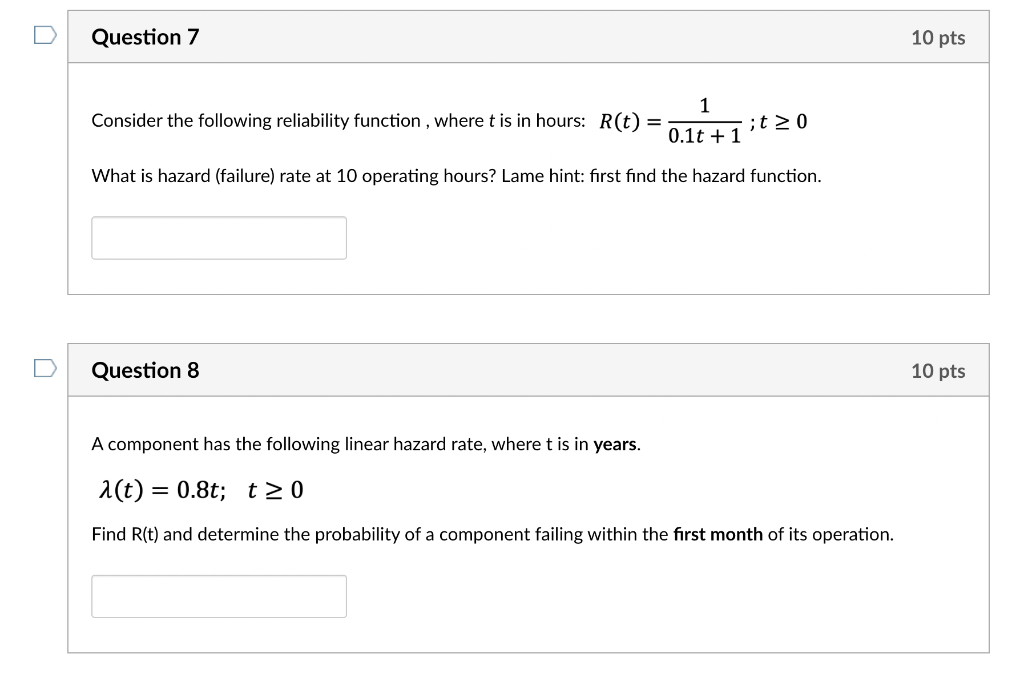Click the Question 8 title
The height and width of the screenshot is (678, 1024).
(x=146, y=370)
